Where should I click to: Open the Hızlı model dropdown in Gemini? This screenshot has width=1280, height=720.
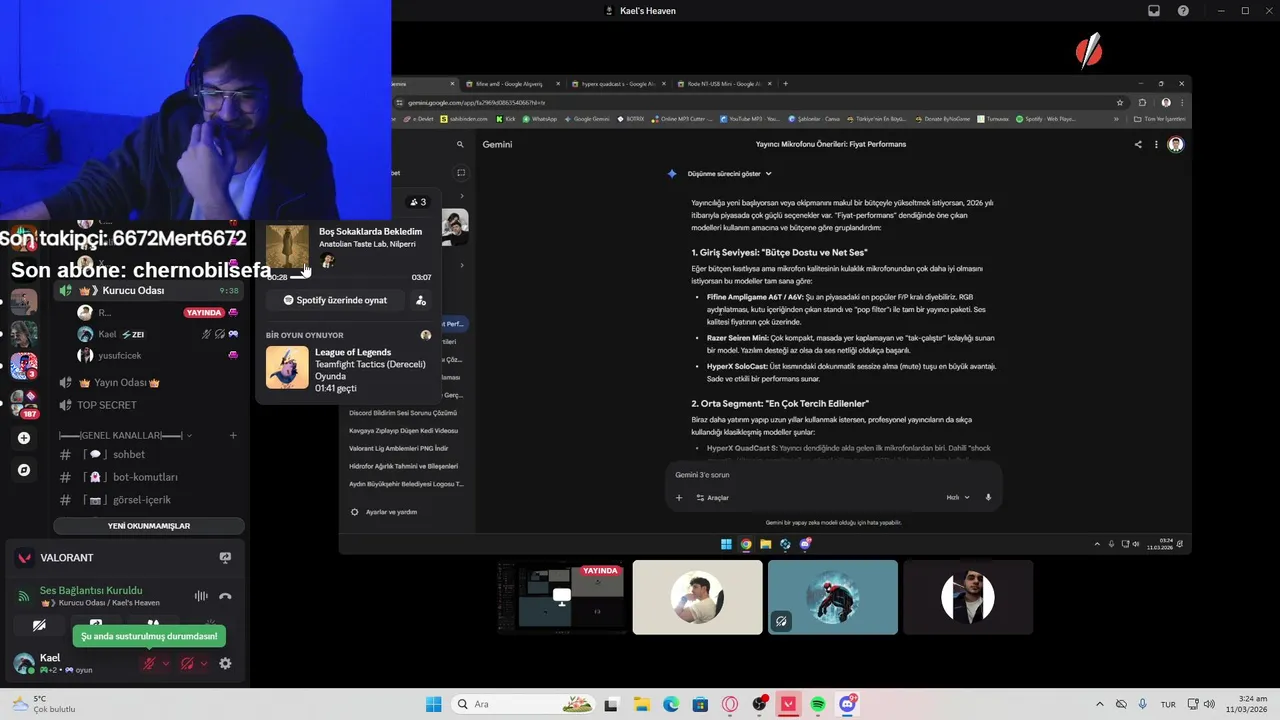(x=958, y=497)
